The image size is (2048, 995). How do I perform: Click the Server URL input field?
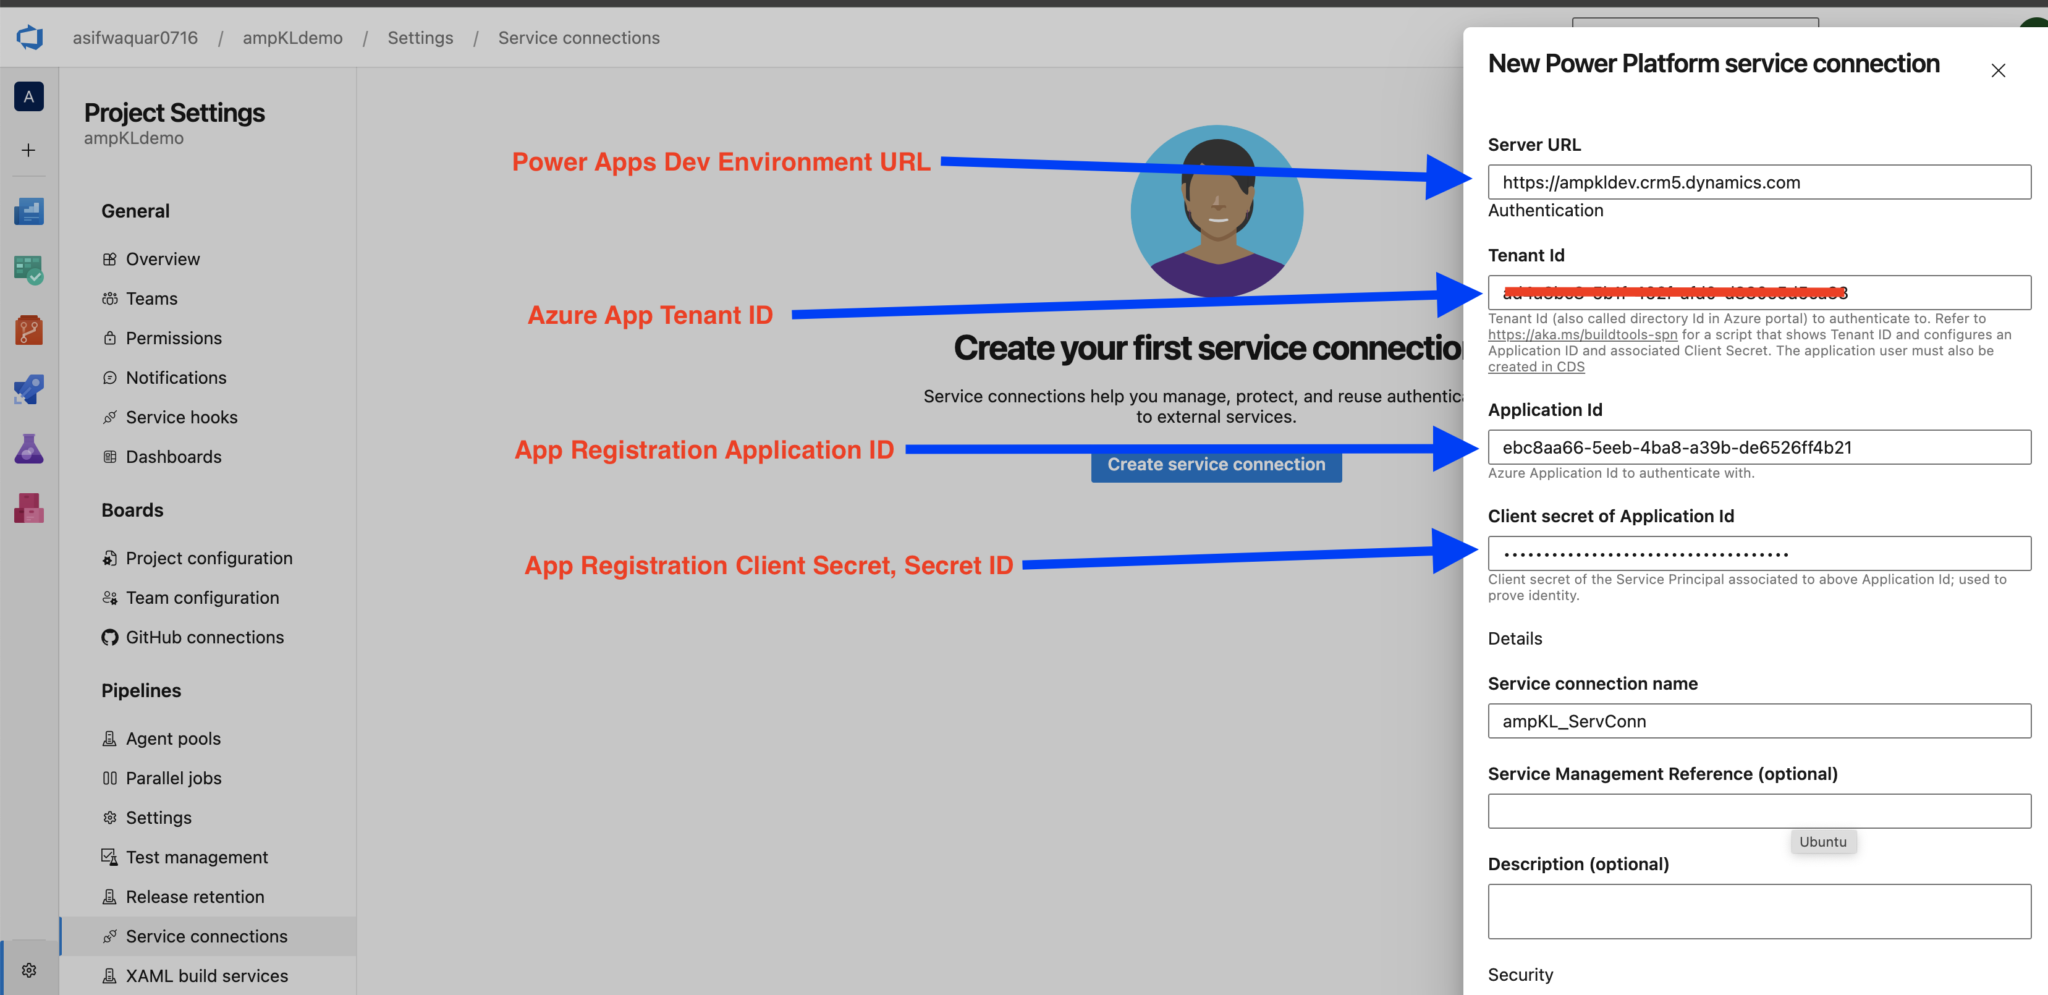click(x=1758, y=182)
